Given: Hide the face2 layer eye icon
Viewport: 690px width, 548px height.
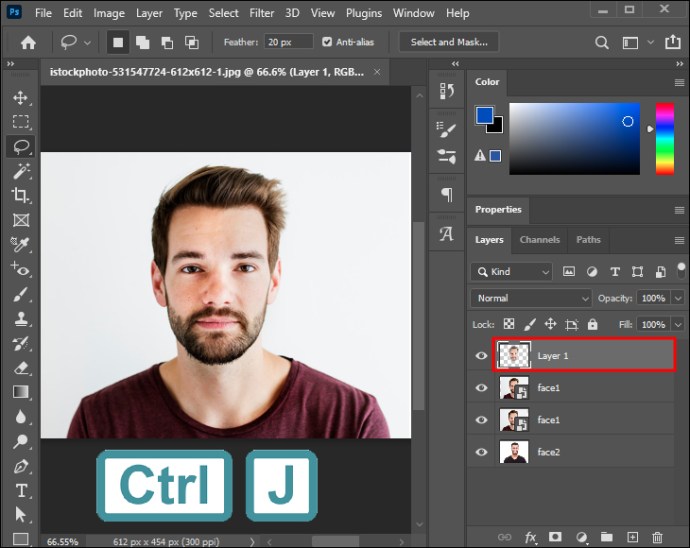Looking at the screenshot, I should point(481,452).
